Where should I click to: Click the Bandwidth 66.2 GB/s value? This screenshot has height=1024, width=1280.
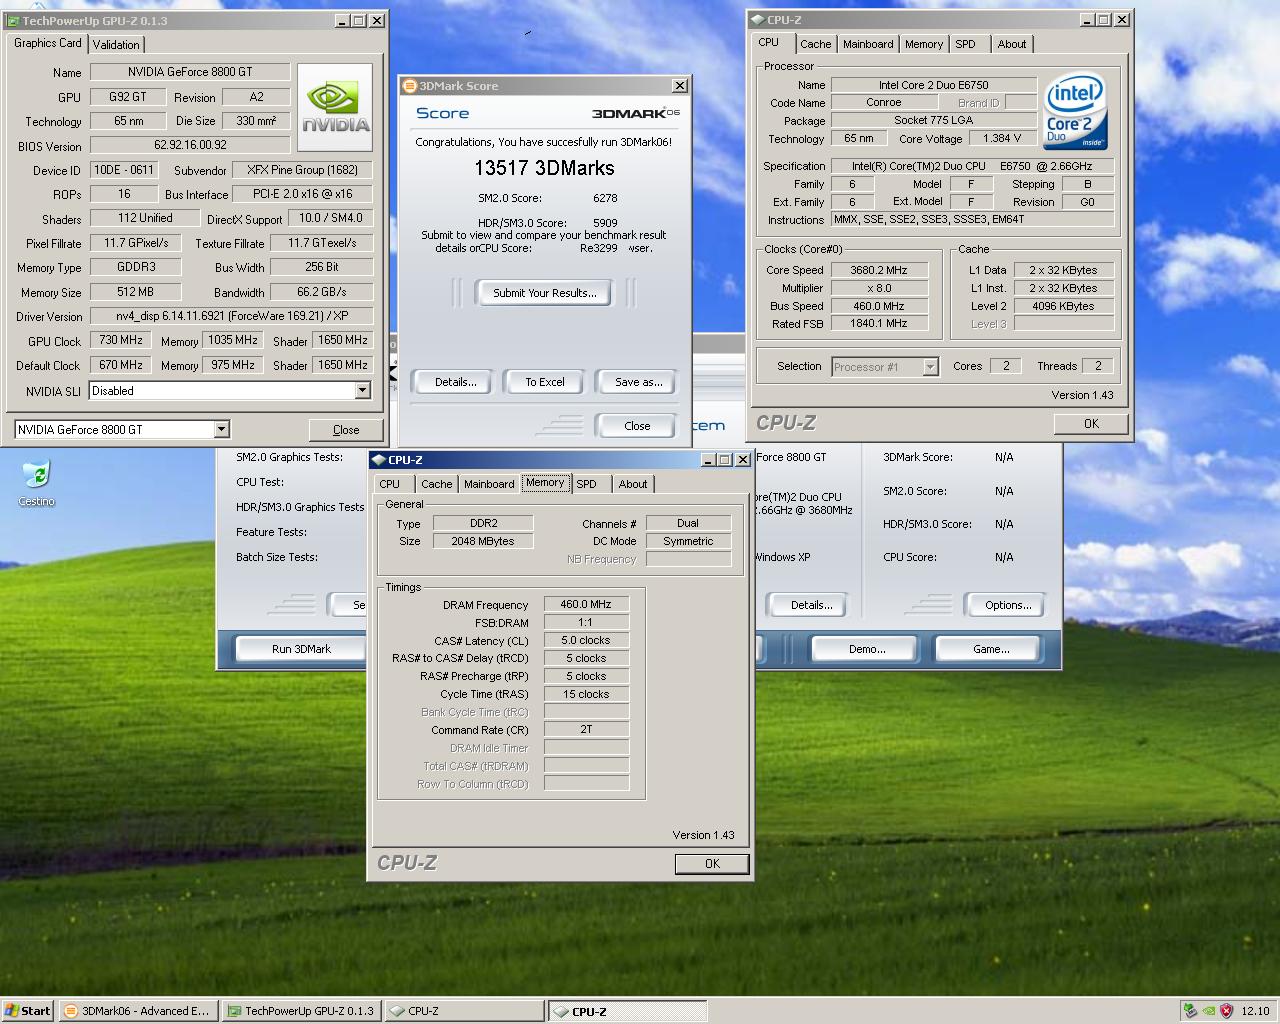pos(322,292)
